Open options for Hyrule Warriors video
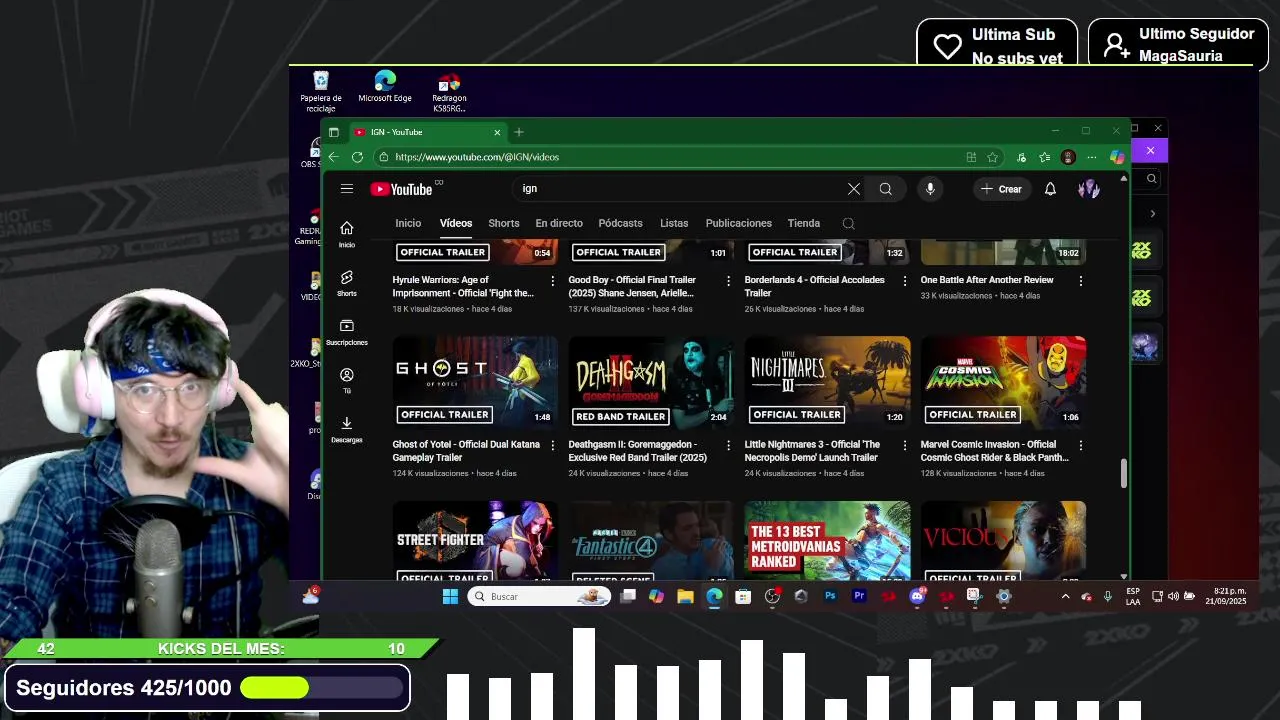This screenshot has height=720, width=1280. click(553, 281)
